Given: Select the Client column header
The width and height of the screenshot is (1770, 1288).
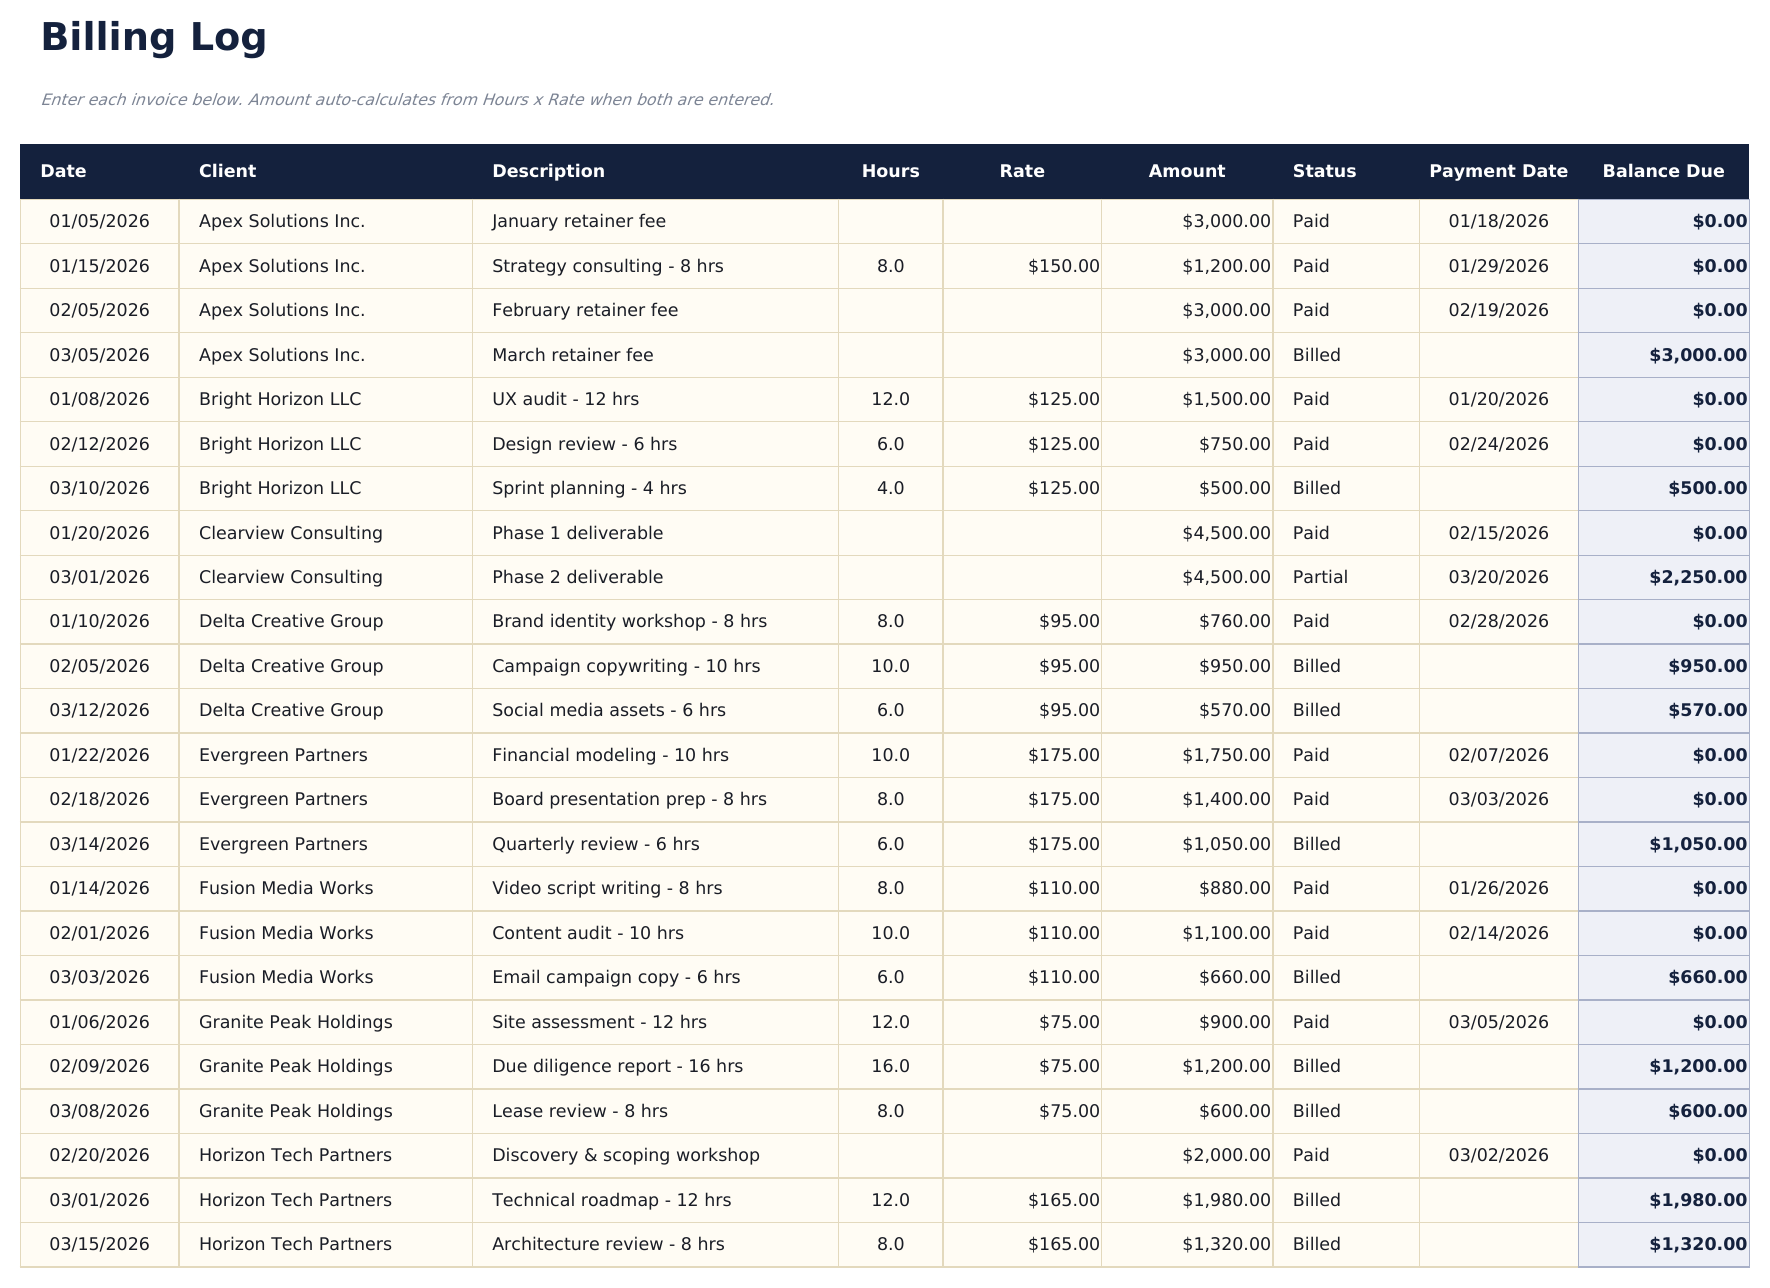Looking at the screenshot, I should click(227, 171).
